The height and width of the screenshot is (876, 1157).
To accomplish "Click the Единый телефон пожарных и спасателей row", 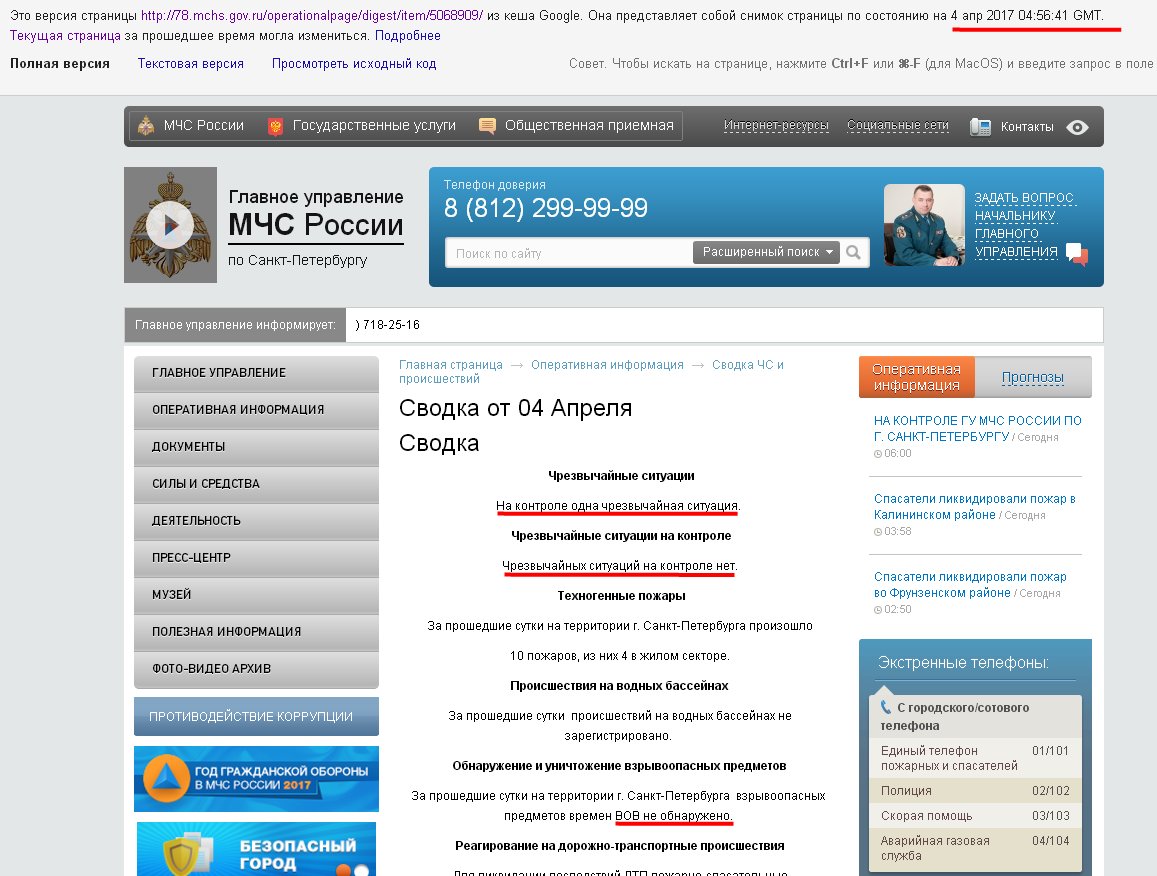I will tap(975, 758).
